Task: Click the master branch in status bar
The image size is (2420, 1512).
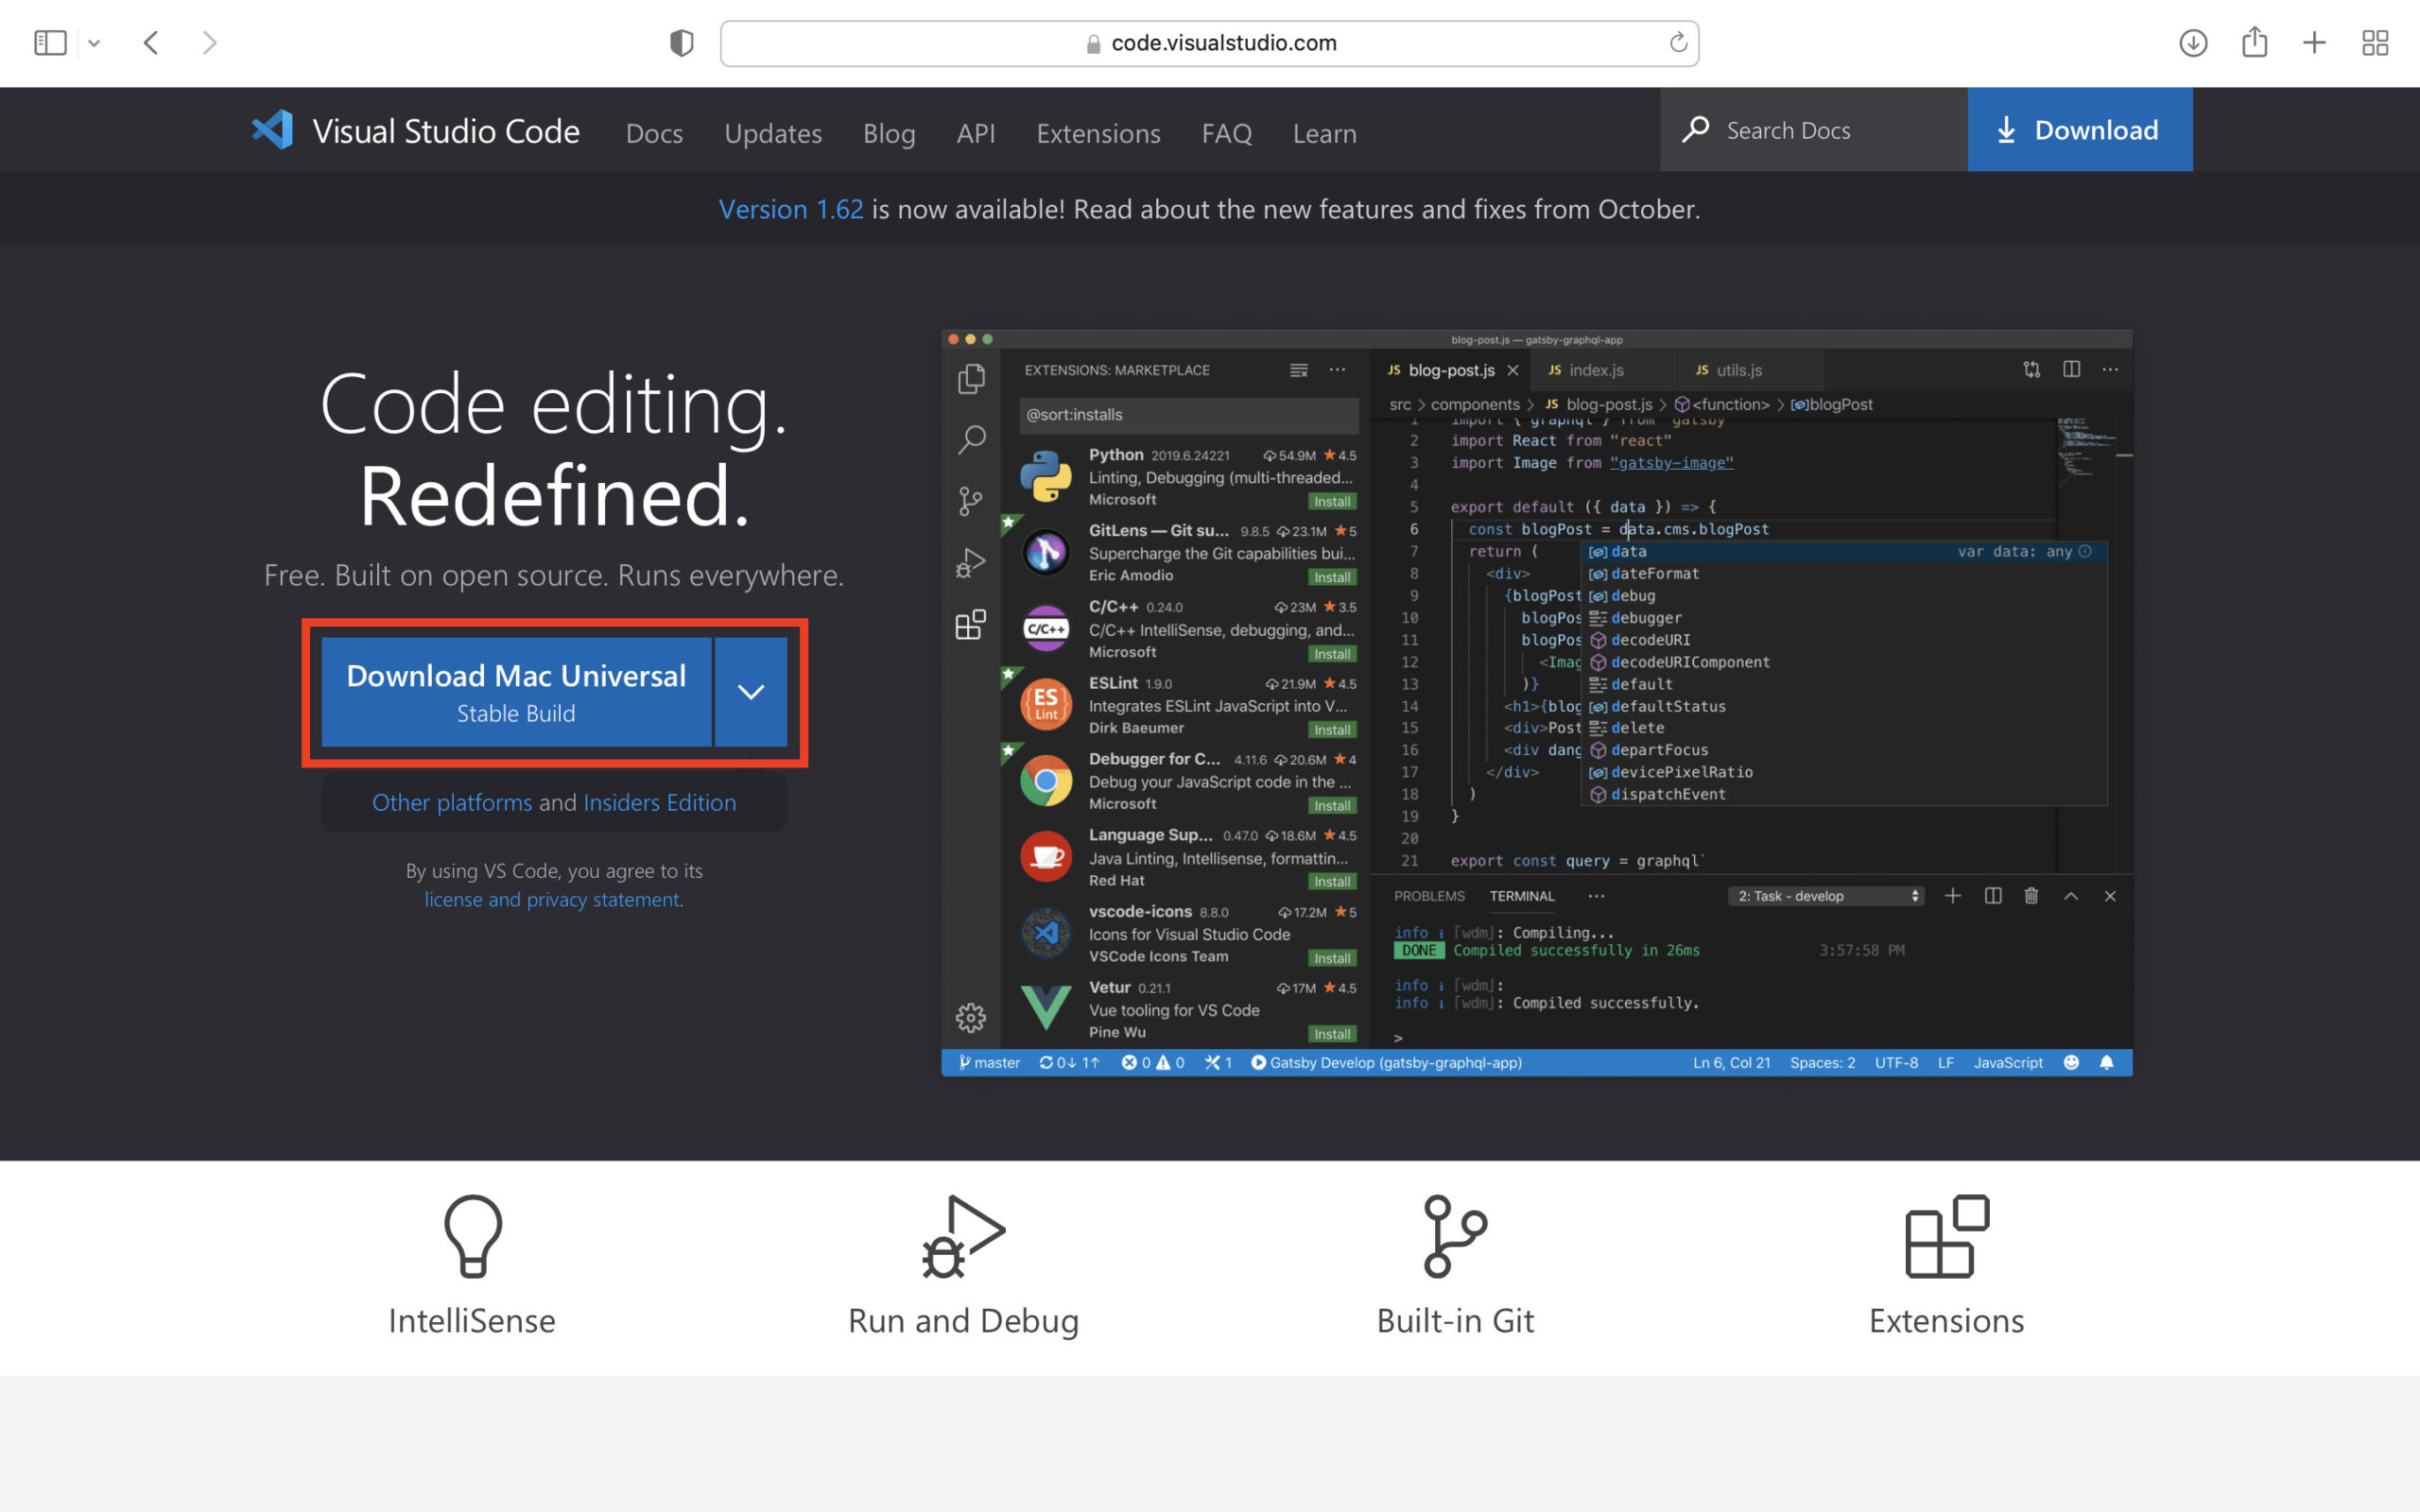Action: pyautogui.click(x=989, y=1062)
